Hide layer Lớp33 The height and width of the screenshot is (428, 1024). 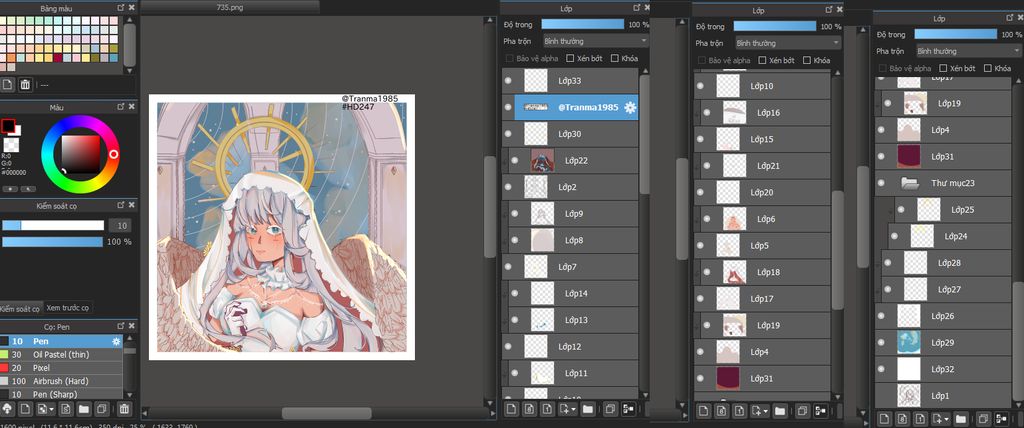click(507, 81)
